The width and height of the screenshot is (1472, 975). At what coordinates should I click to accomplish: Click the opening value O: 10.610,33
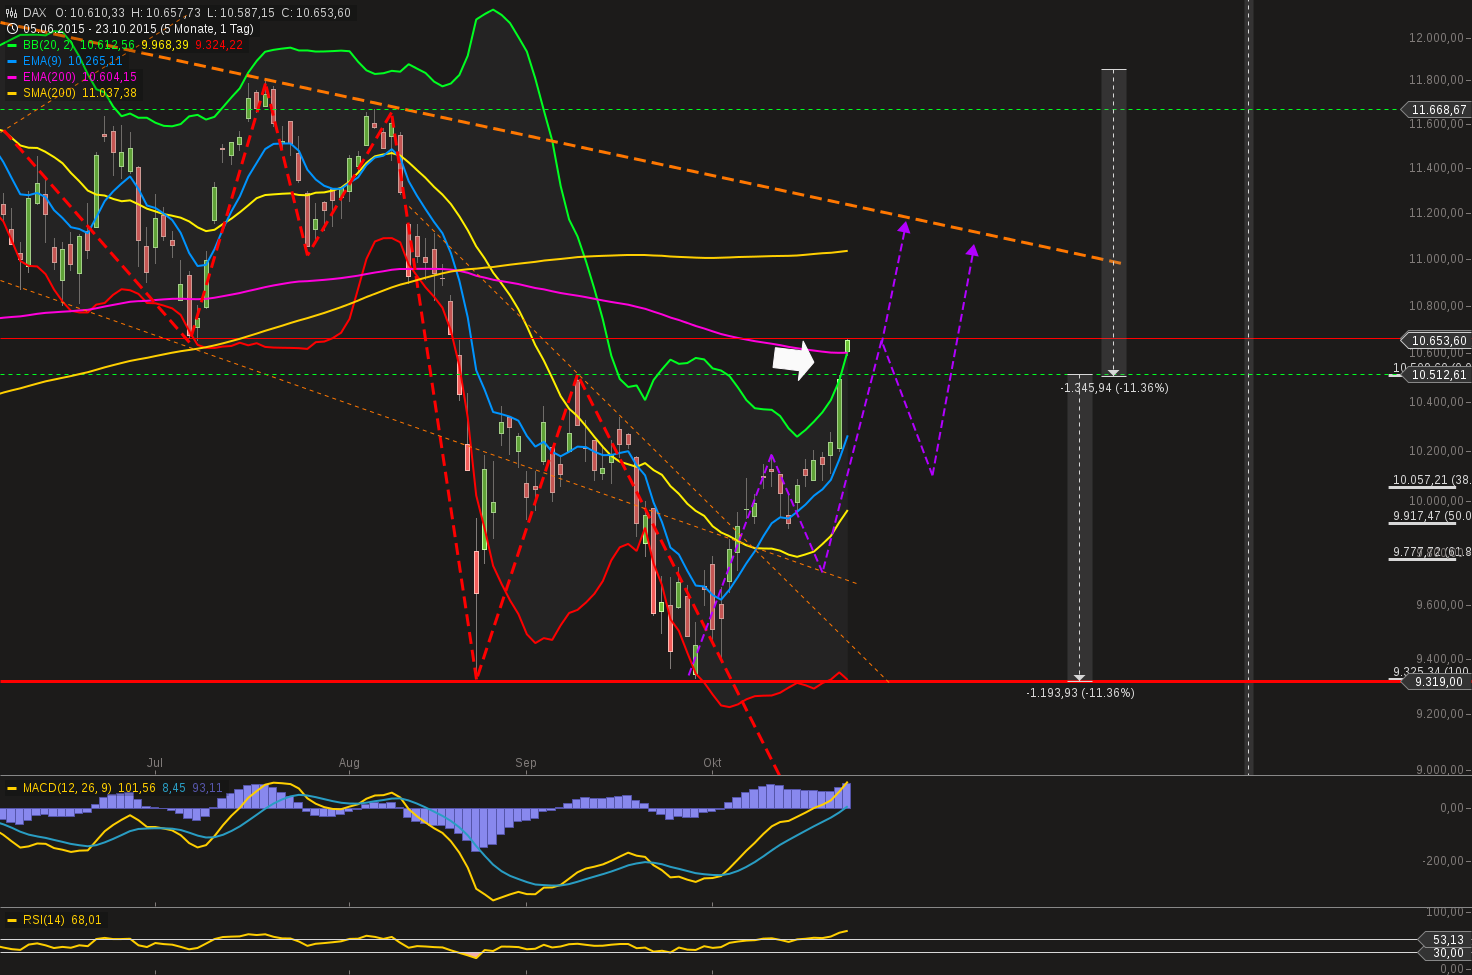pyautogui.click(x=90, y=13)
